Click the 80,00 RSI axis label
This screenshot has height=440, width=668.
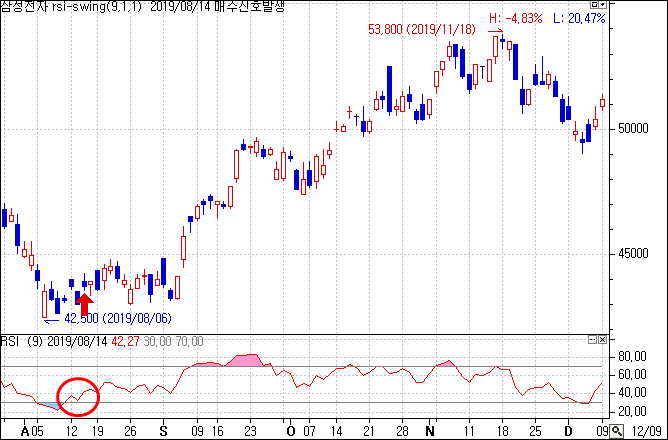coord(632,356)
